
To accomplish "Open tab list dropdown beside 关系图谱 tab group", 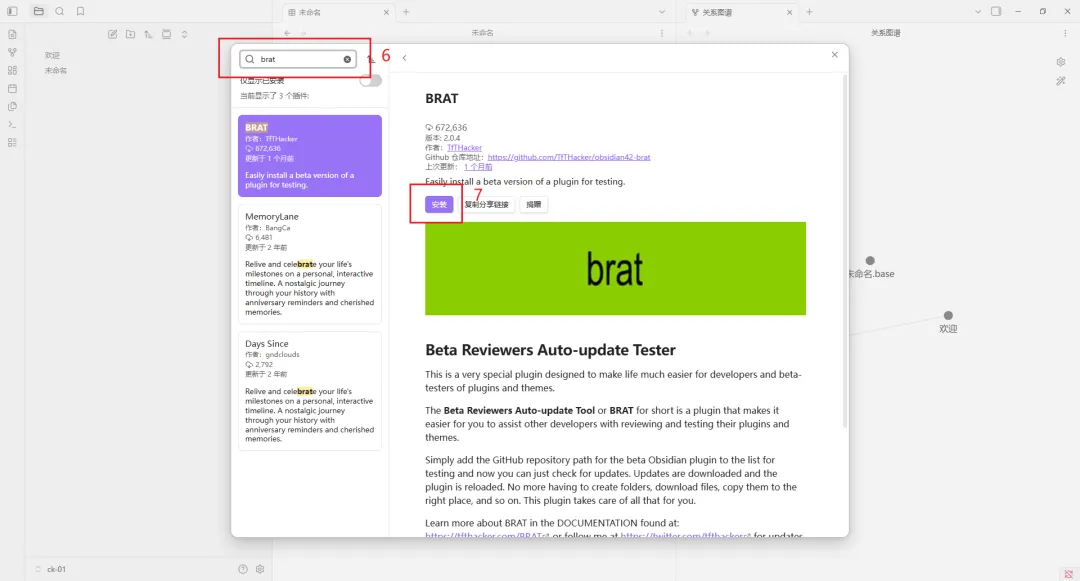I will 977,12.
